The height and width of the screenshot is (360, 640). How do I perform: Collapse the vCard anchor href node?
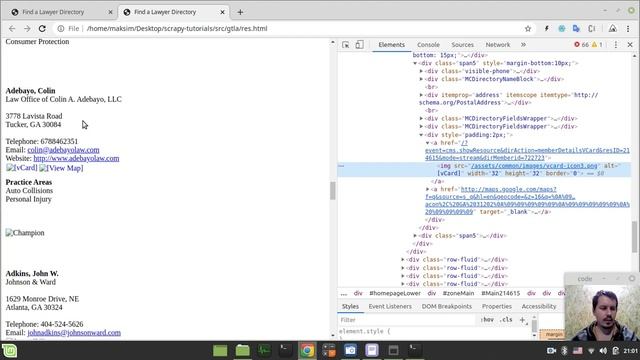click(x=428, y=143)
